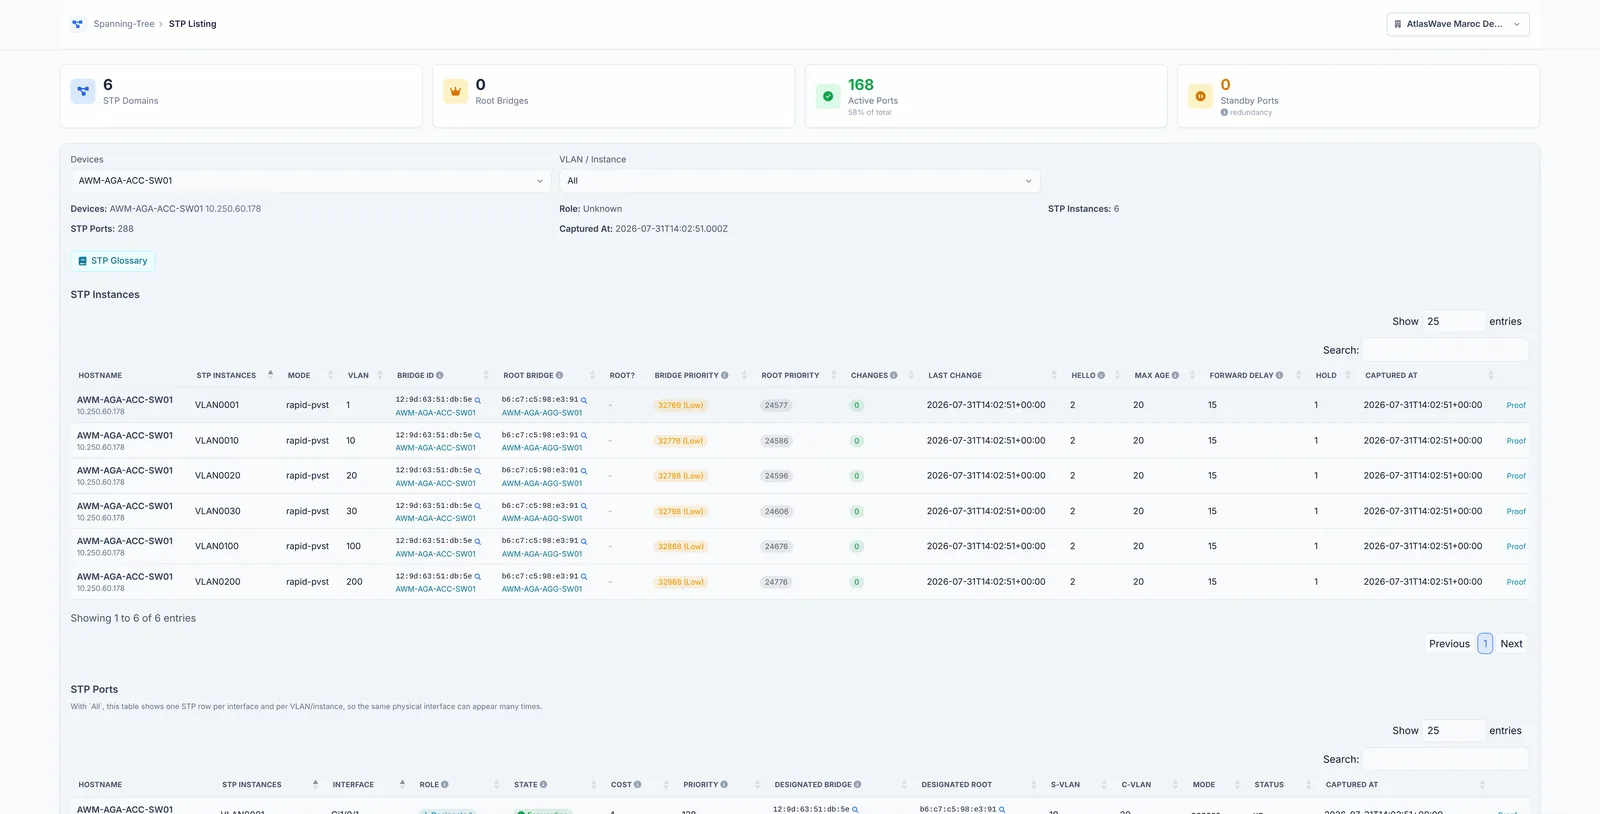The width and height of the screenshot is (1600, 814).
Task: Open the AtlasWave Maroc tenant dropdown
Action: [1458, 24]
